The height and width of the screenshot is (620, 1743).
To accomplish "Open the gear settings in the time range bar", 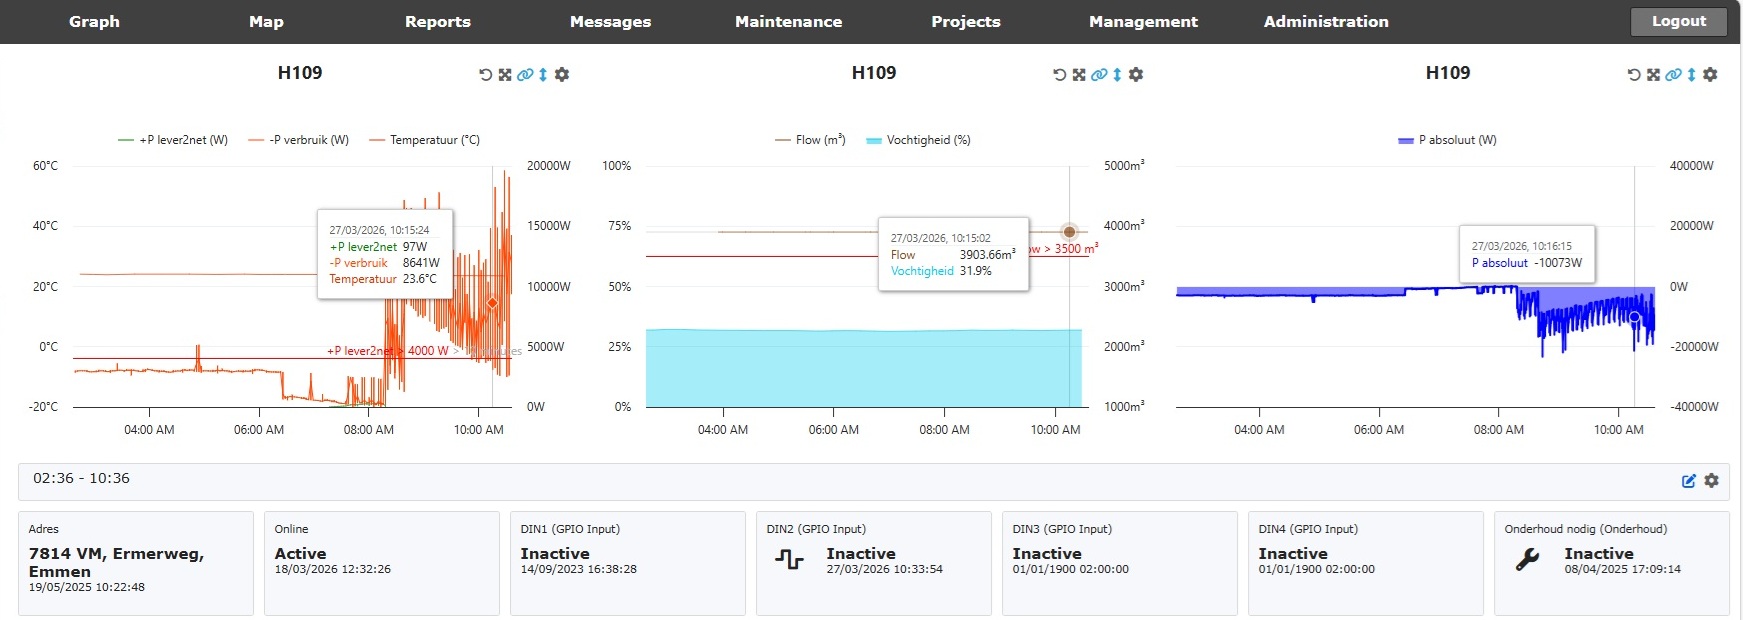I will point(1711,481).
